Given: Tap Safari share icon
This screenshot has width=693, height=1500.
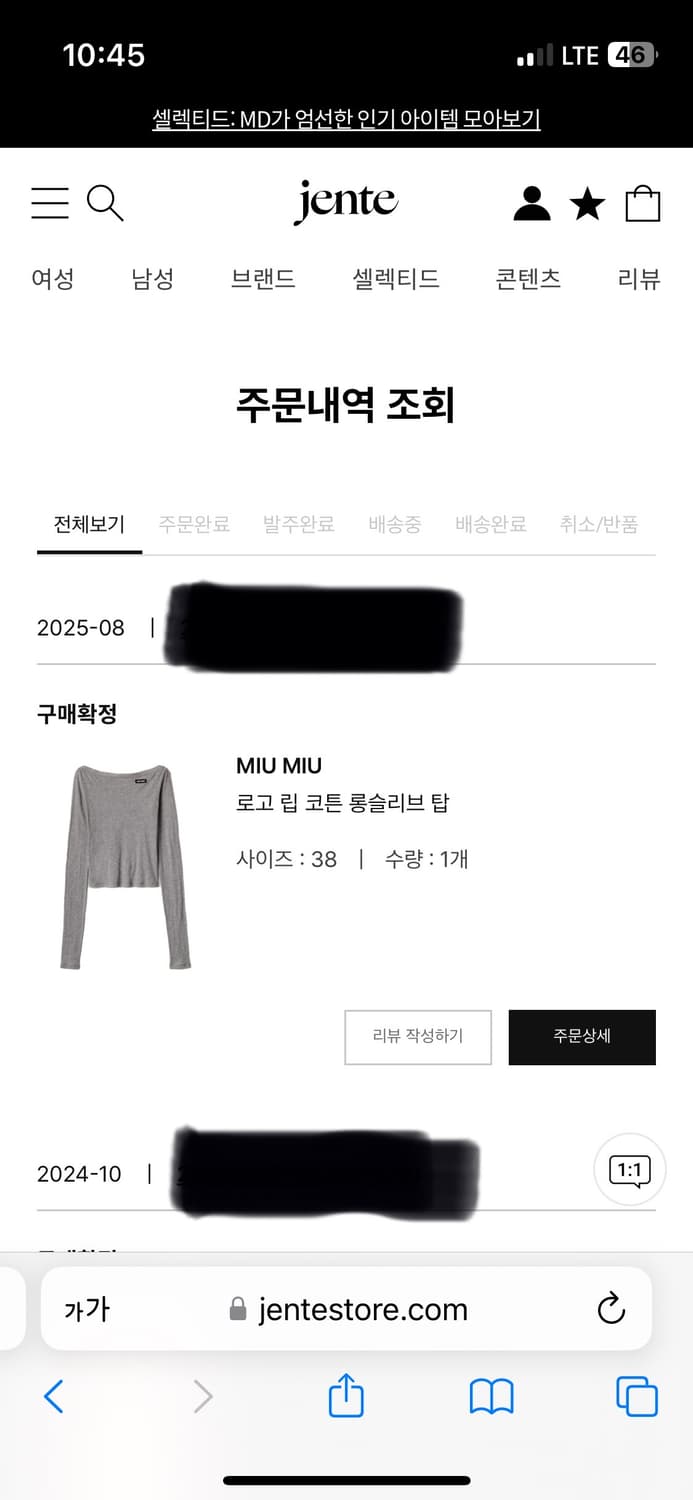Looking at the screenshot, I should pos(346,1396).
